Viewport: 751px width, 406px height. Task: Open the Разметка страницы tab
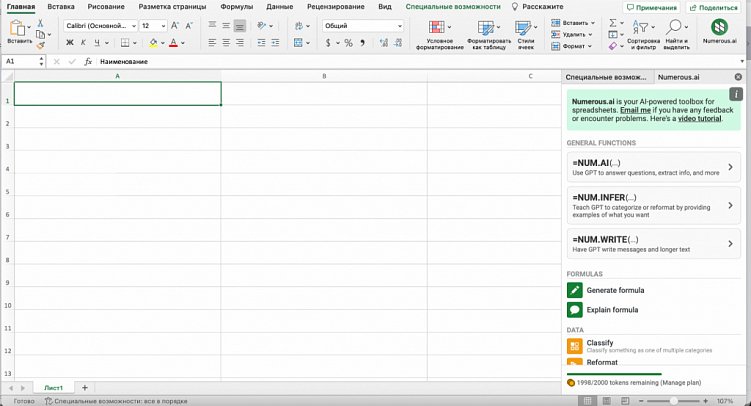(172, 7)
